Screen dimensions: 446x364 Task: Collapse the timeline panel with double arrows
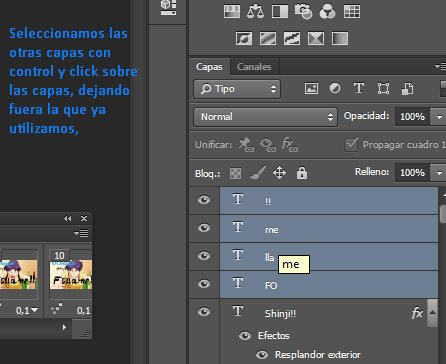[x=68, y=218]
